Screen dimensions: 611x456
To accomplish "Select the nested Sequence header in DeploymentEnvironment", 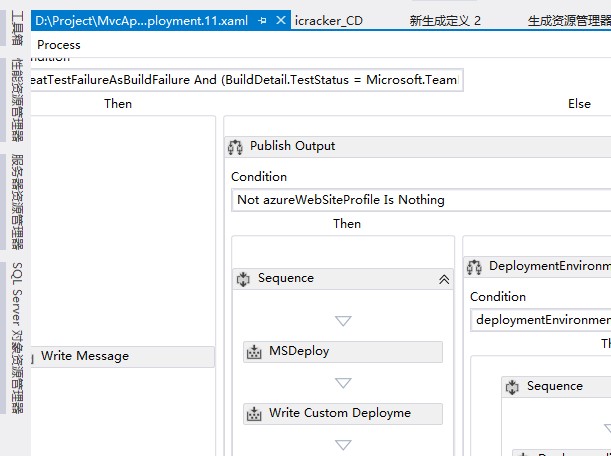I will point(556,387).
